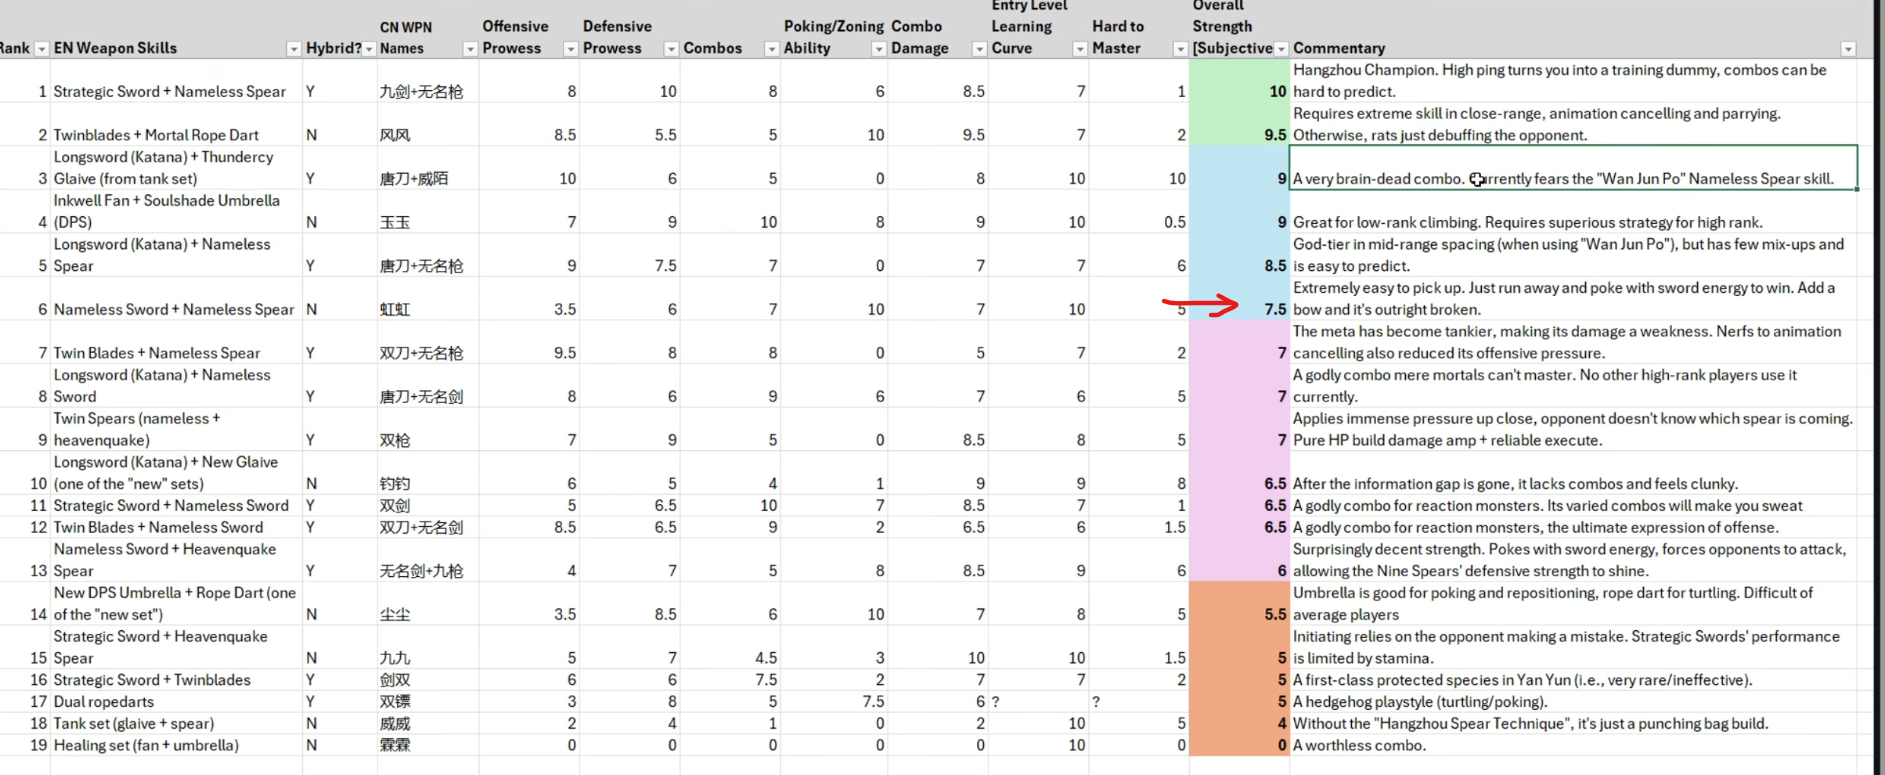Select the 'A worthless combo.' commentary cell
Screen dimensions: 1885x775
pyautogui.click(x=1574, y=746)
